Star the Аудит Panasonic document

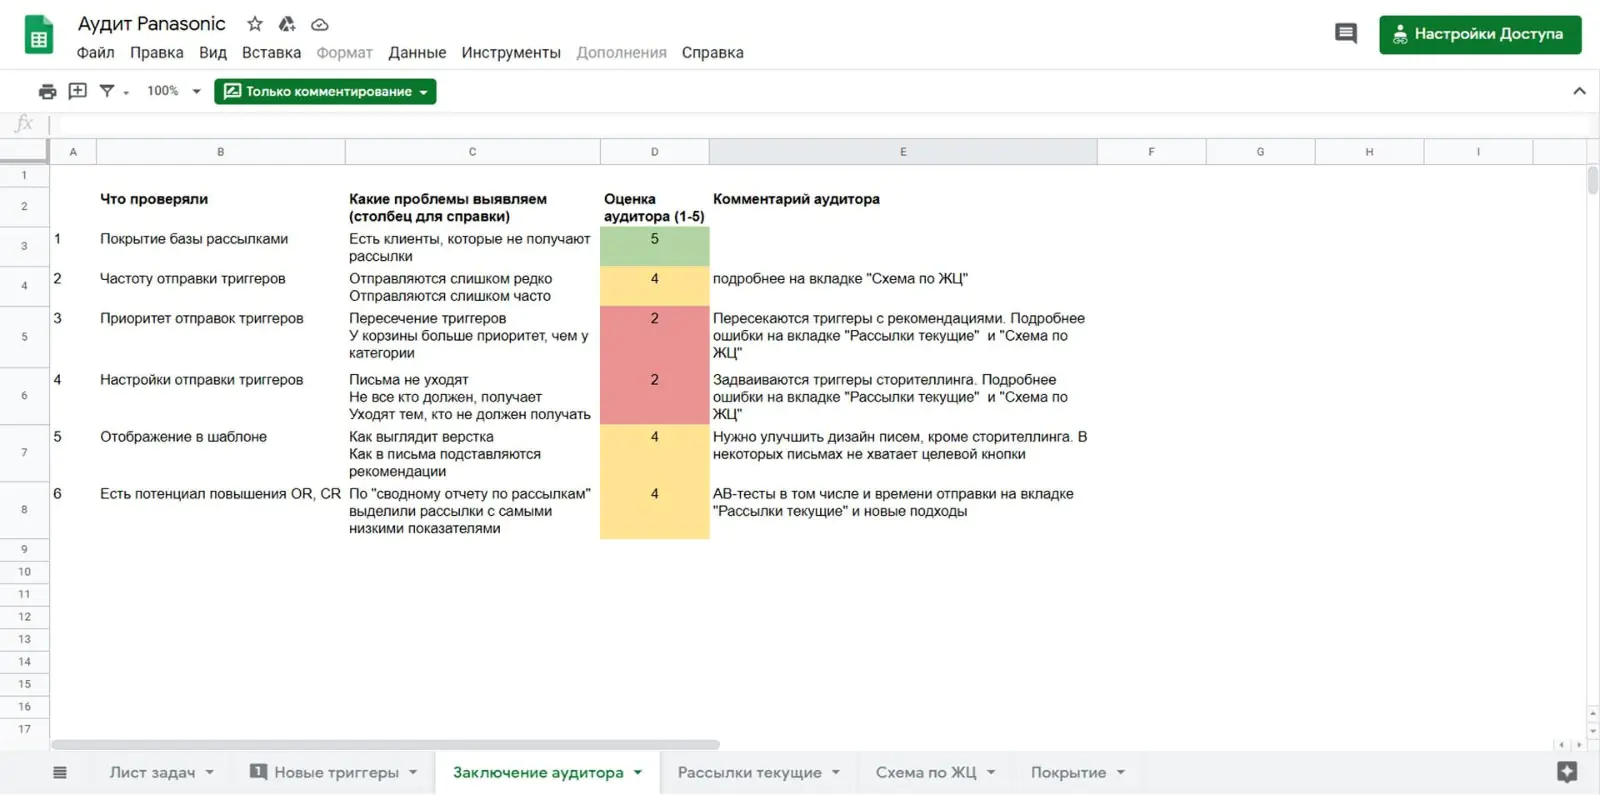coord(255,24)
